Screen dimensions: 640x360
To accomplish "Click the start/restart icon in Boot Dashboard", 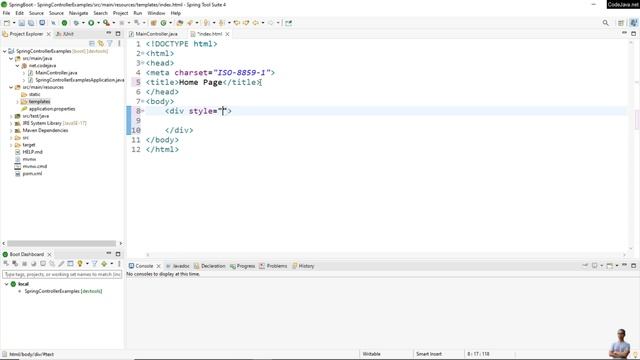I will (6, 264).
